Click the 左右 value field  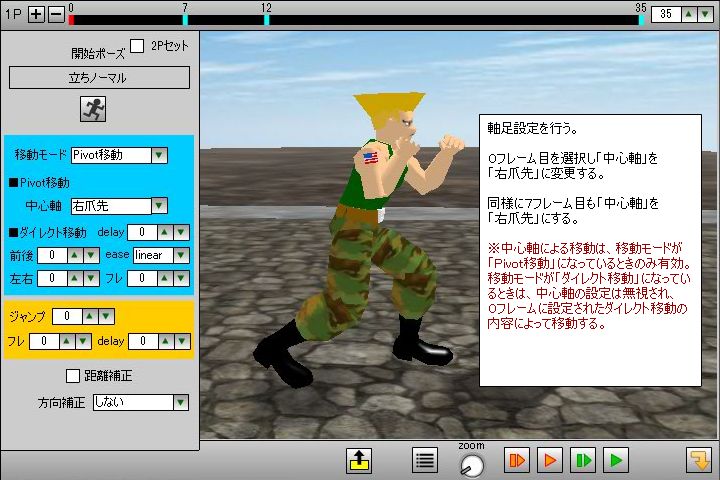(x=52, y=278)
